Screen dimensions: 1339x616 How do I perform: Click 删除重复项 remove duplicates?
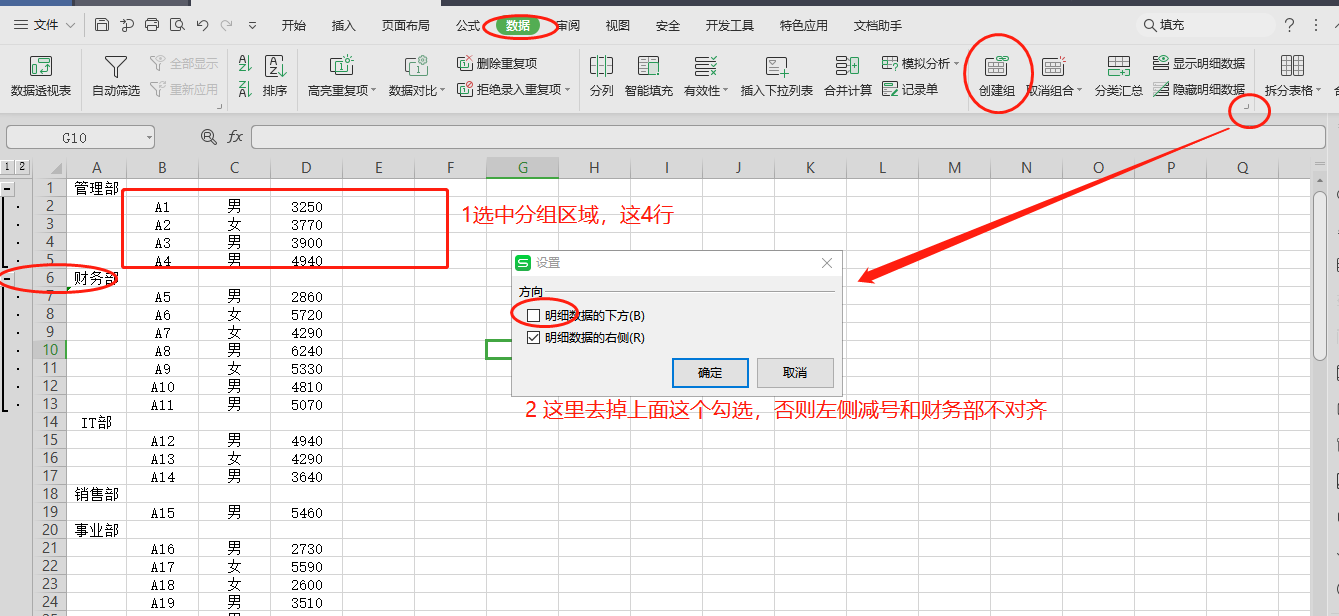pos(497,63)
